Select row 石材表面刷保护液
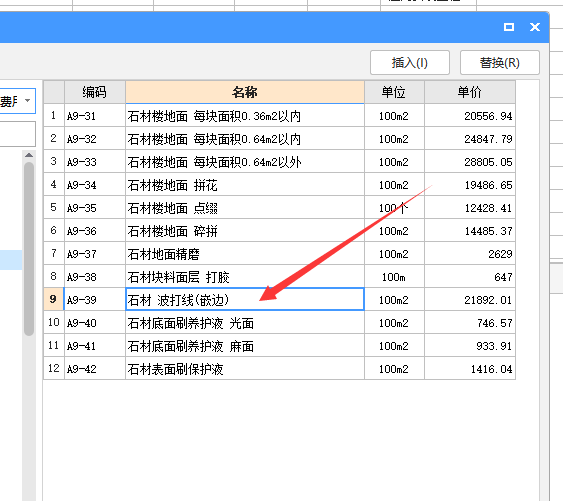The height and width of the screenshot is (501, 563). [245, 368]
